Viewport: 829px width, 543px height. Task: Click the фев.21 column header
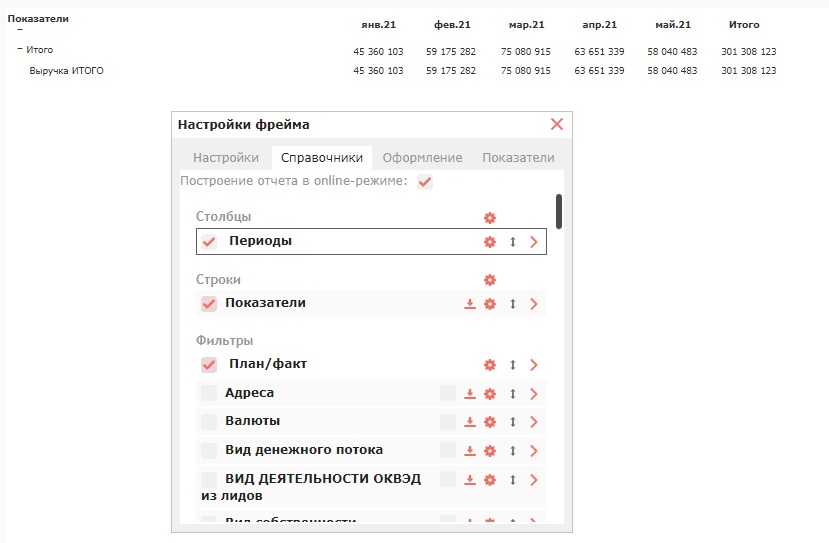[x=452, y=25]
